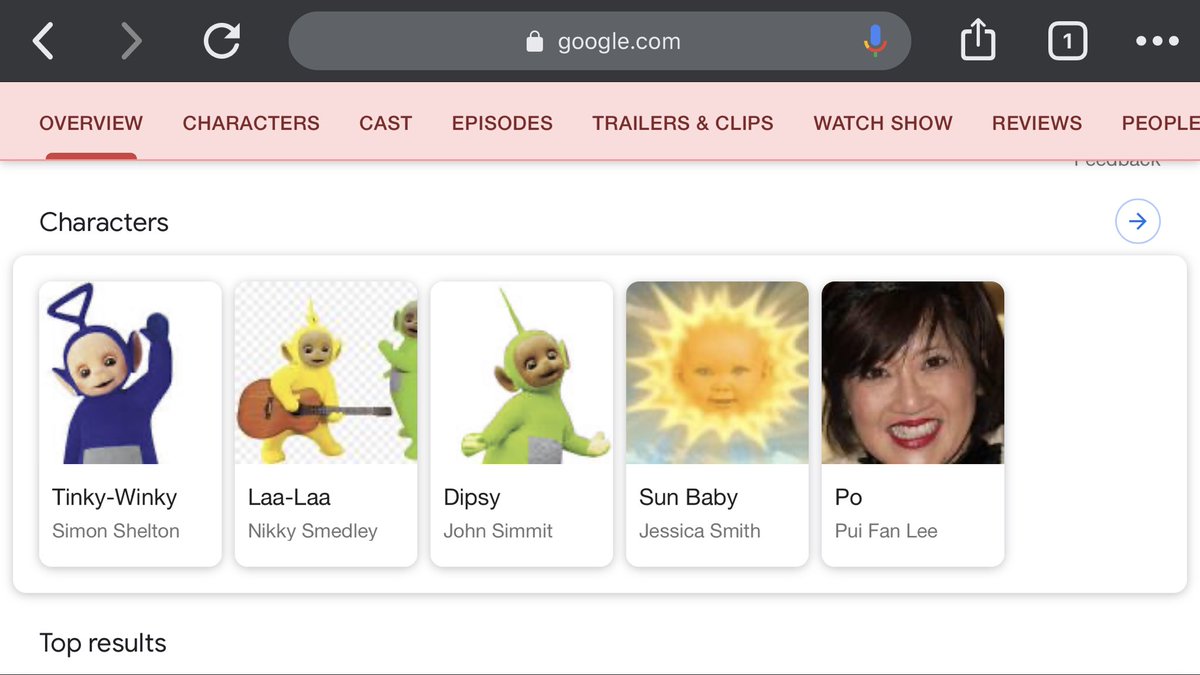This screenshot has width=1200, height=675.
Task: Tap the lock icon in the address bar
Action: tap(534, 41)
